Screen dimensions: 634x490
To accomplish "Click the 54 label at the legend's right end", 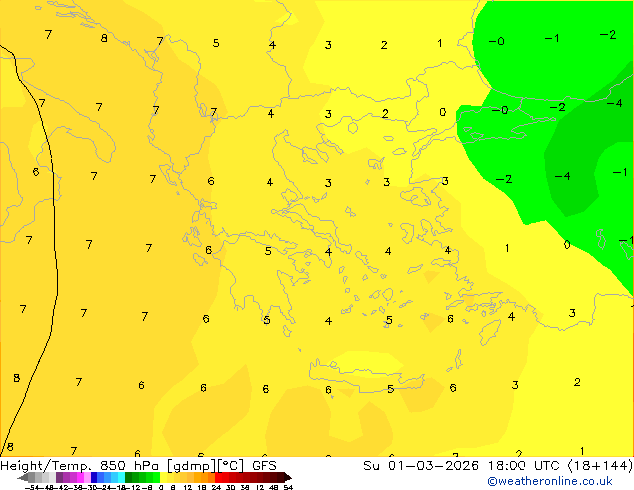I will (288, 487).
